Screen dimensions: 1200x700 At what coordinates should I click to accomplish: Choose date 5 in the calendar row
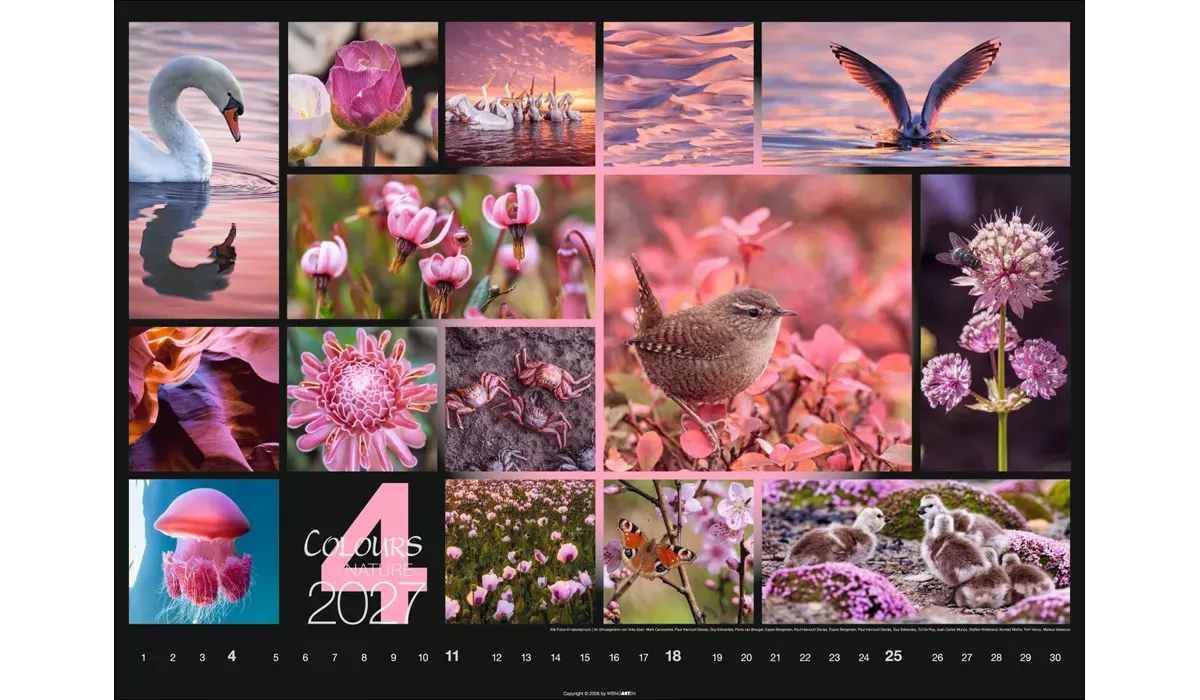[276, 657]
